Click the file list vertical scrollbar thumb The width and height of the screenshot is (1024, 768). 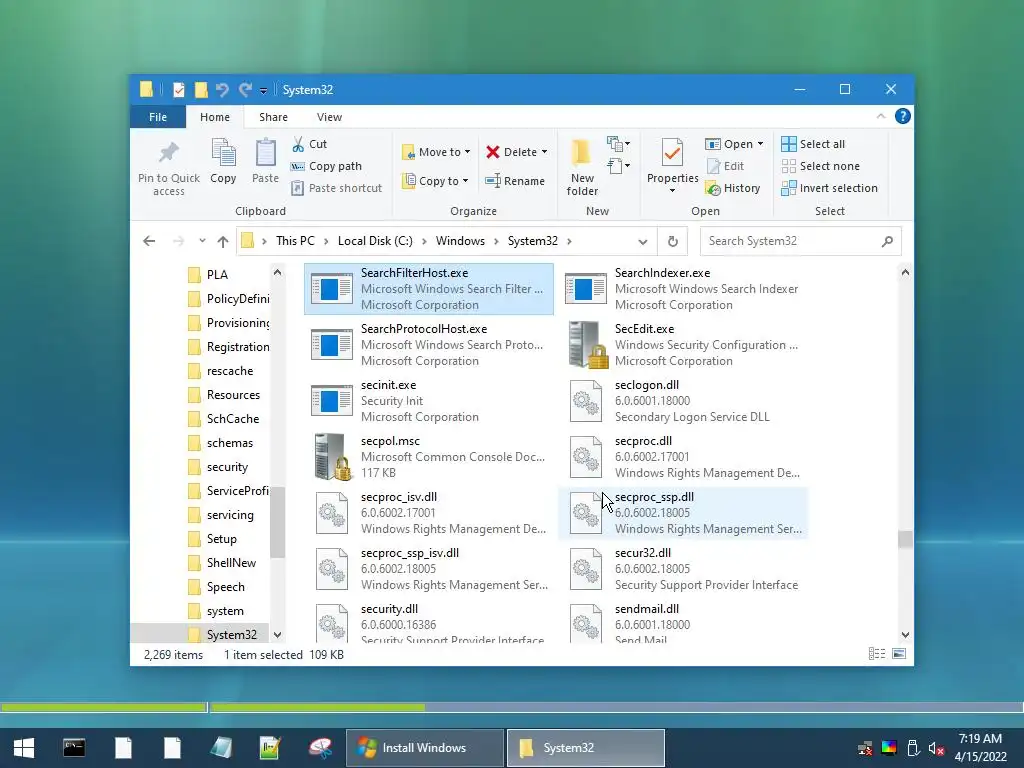tap(905, 539)
